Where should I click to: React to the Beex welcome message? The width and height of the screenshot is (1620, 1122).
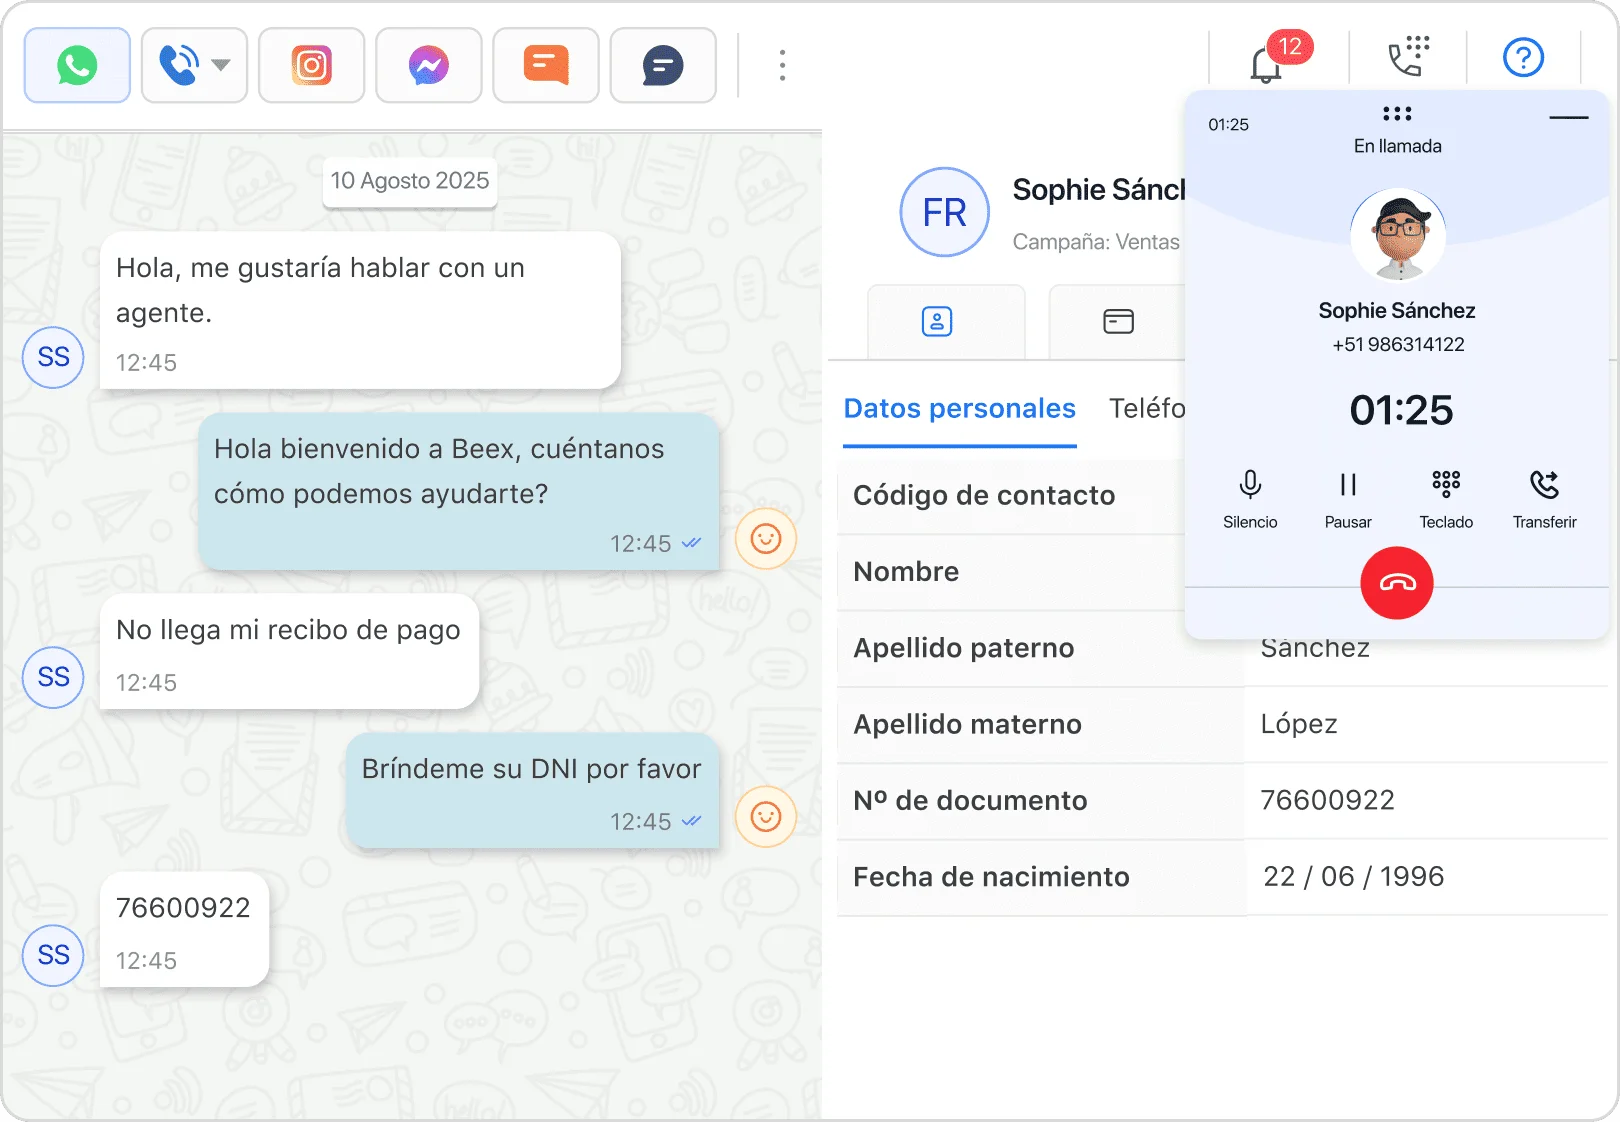tap(766, 539)
